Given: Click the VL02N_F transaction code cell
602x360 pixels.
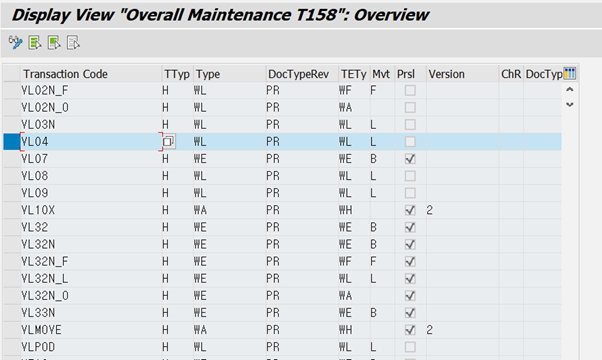Looking at the screenshot, I should point(91,91).
